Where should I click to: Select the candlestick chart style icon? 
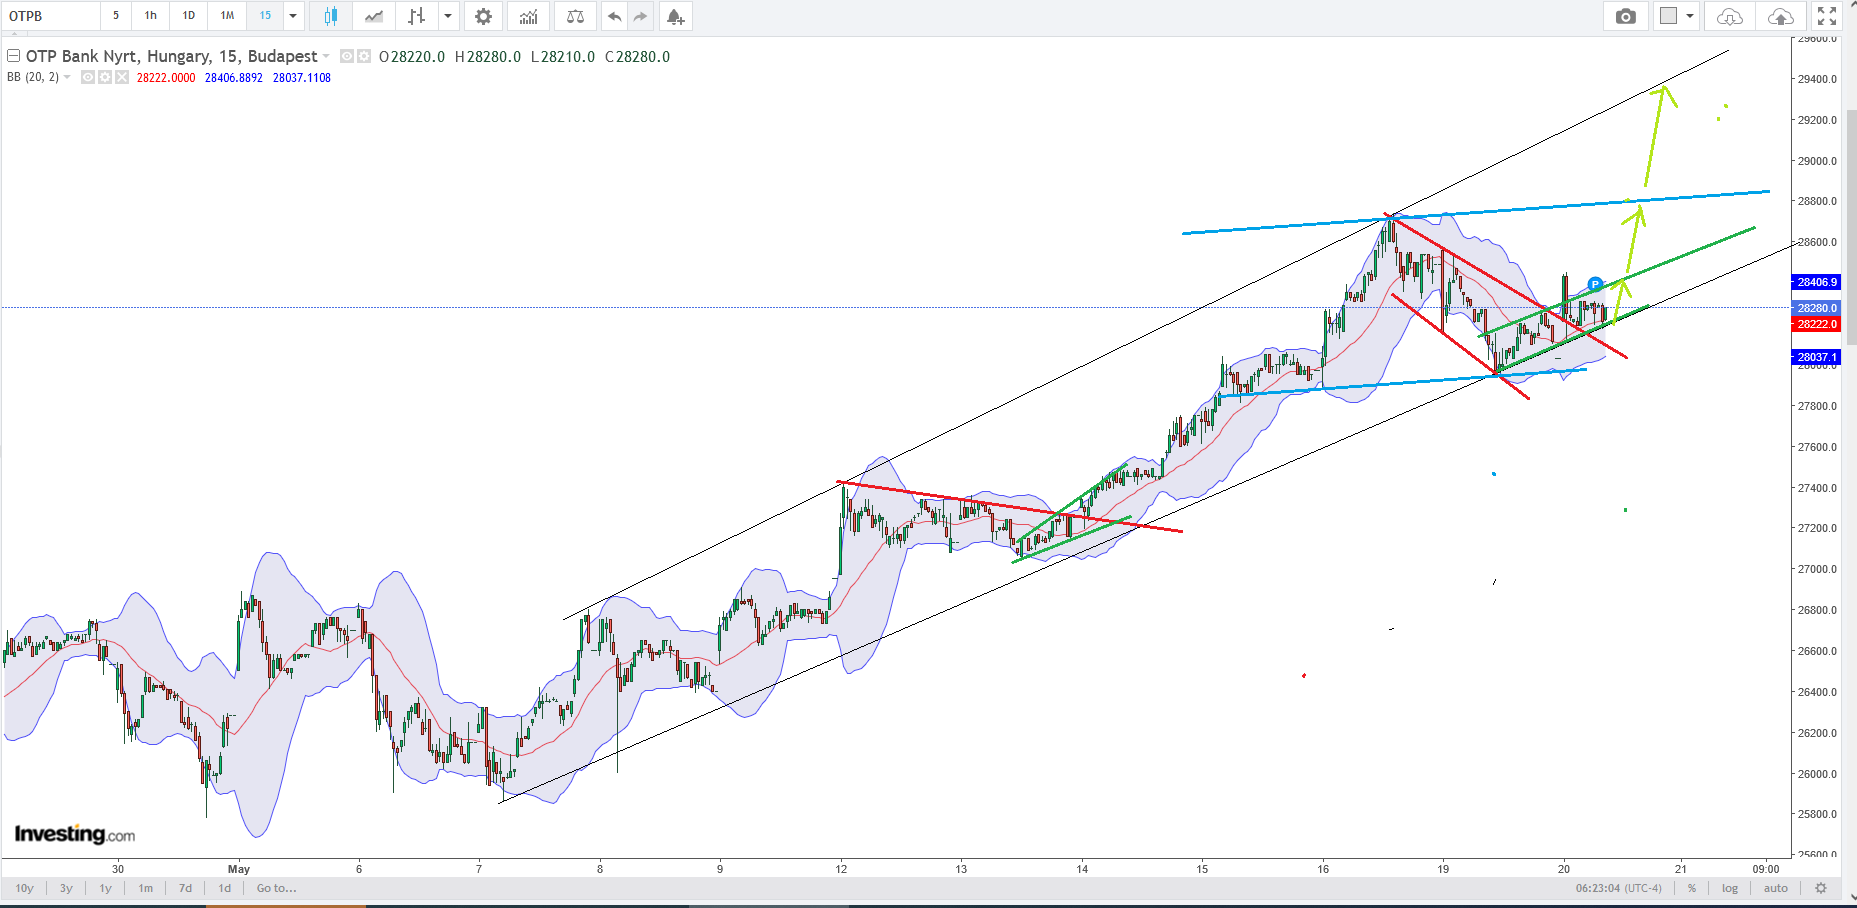pyautogui.click(x=331, y=16)
